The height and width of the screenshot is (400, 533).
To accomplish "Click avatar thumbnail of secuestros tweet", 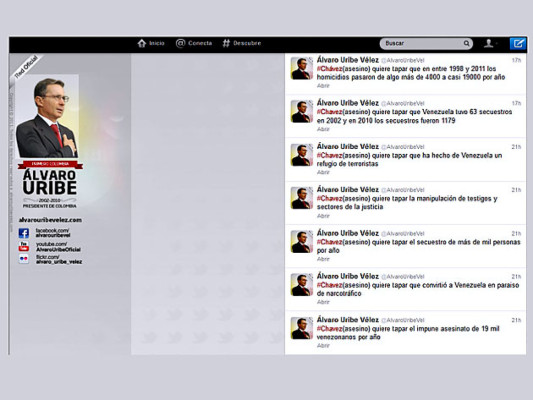I will pos(302,111).
